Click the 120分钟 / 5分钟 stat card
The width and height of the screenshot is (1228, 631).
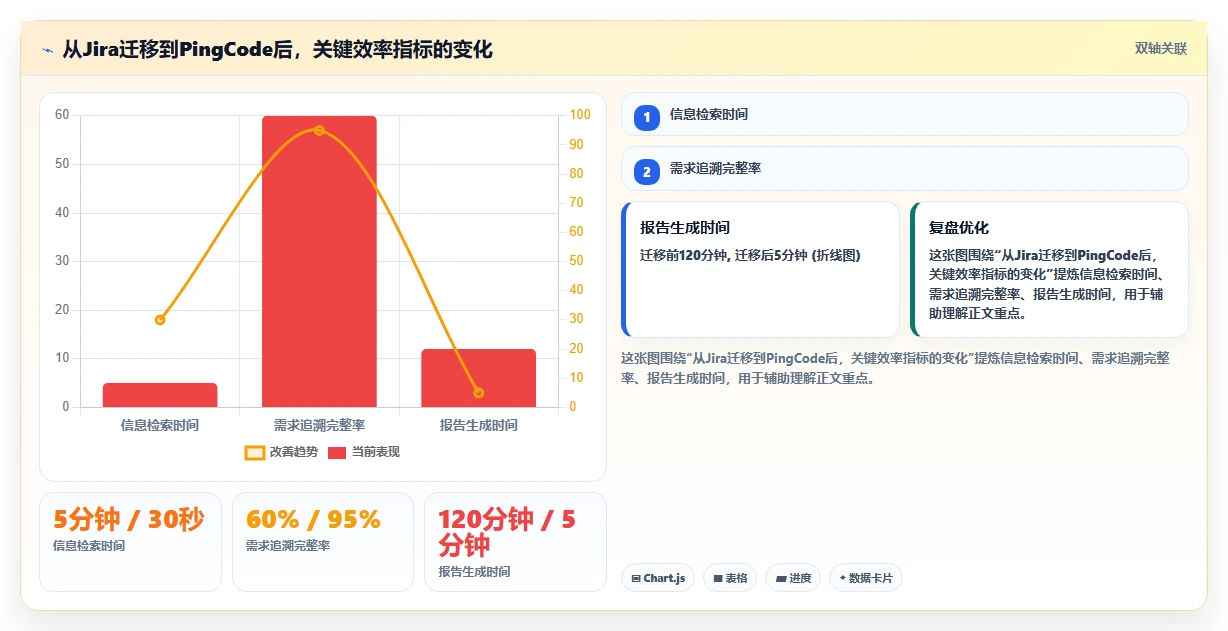coord(515,542)
